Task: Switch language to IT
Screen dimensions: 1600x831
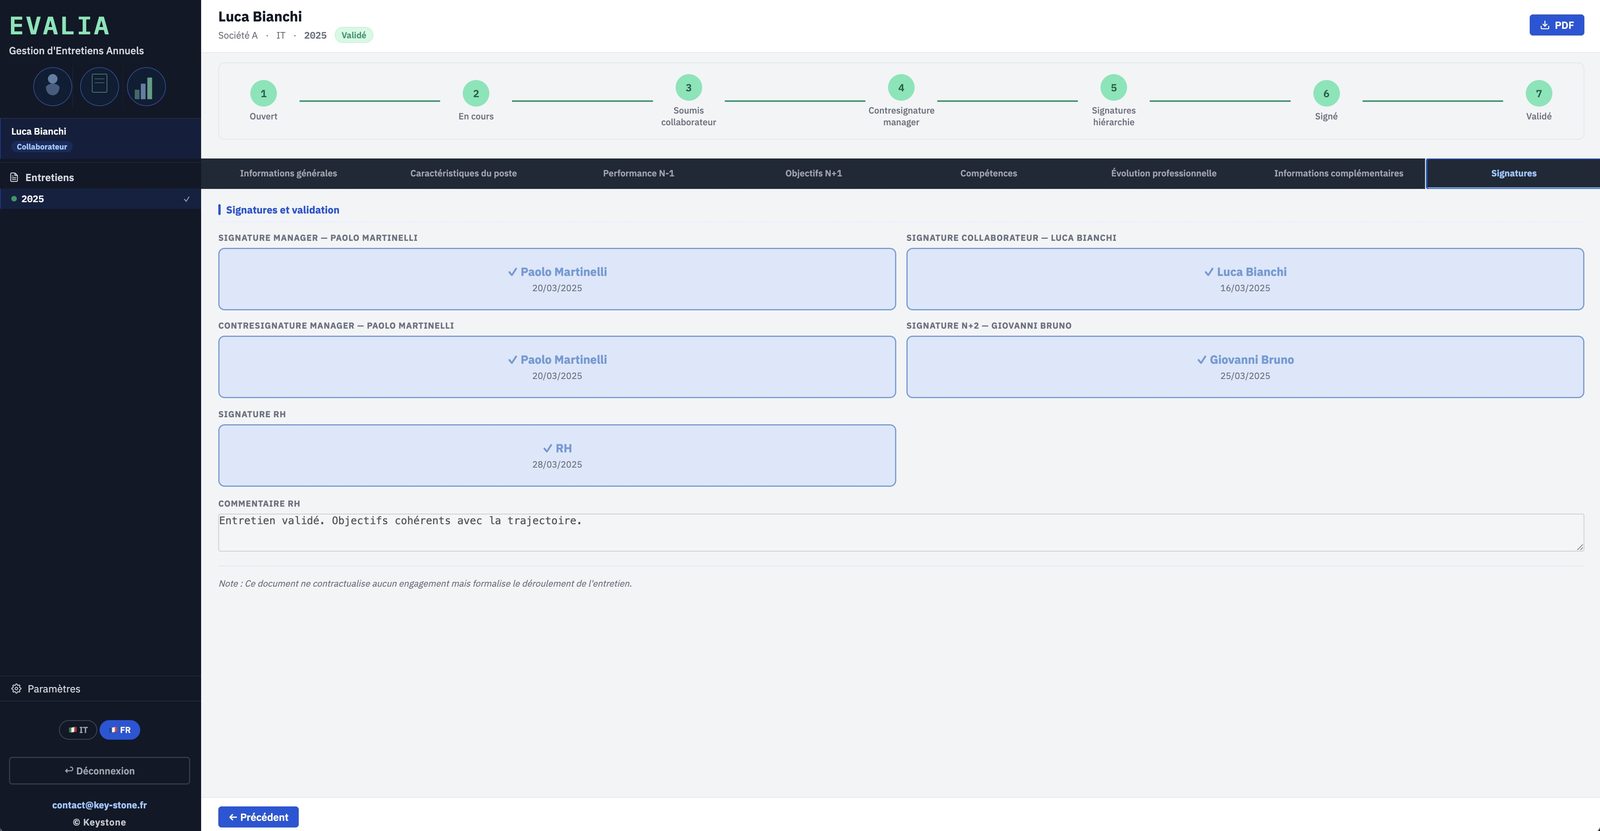Action: pyautogui.click(x=78, y=730)
